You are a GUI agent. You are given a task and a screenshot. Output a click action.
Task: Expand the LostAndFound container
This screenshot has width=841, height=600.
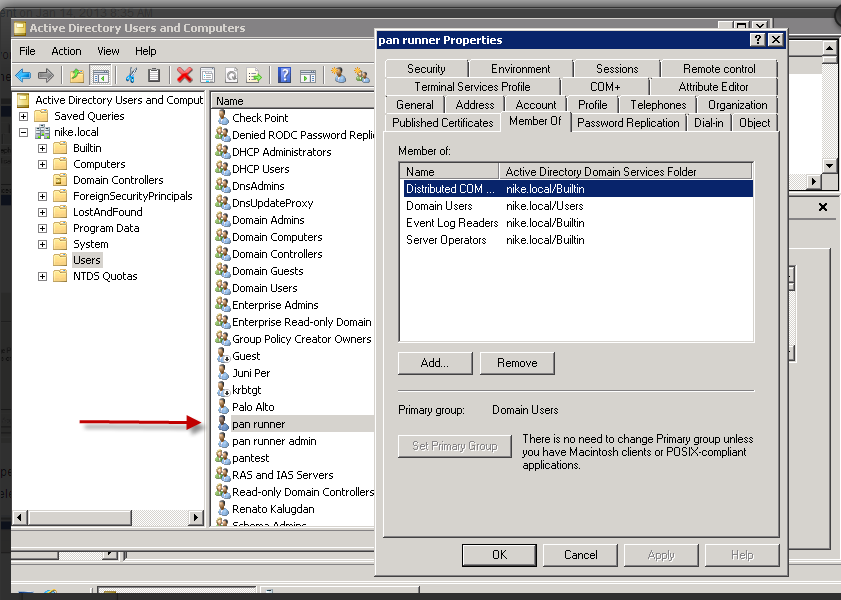[42, 212]
